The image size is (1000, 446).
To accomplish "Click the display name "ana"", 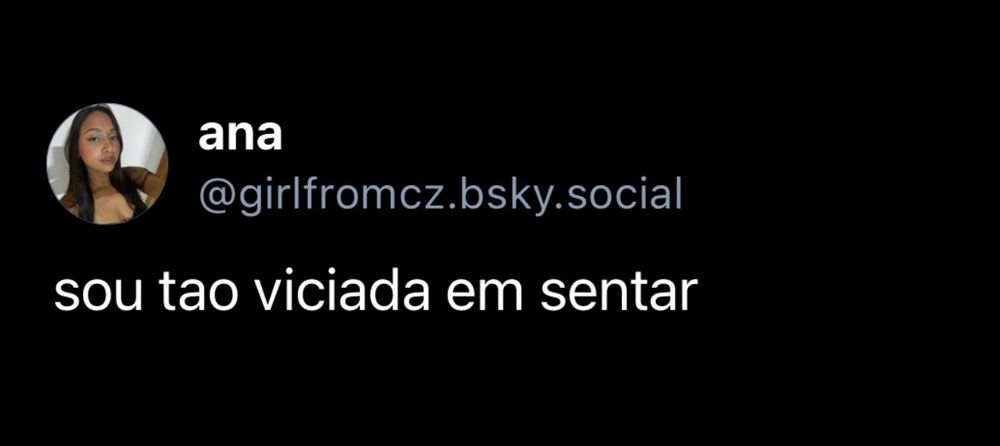I will [240, 137].
